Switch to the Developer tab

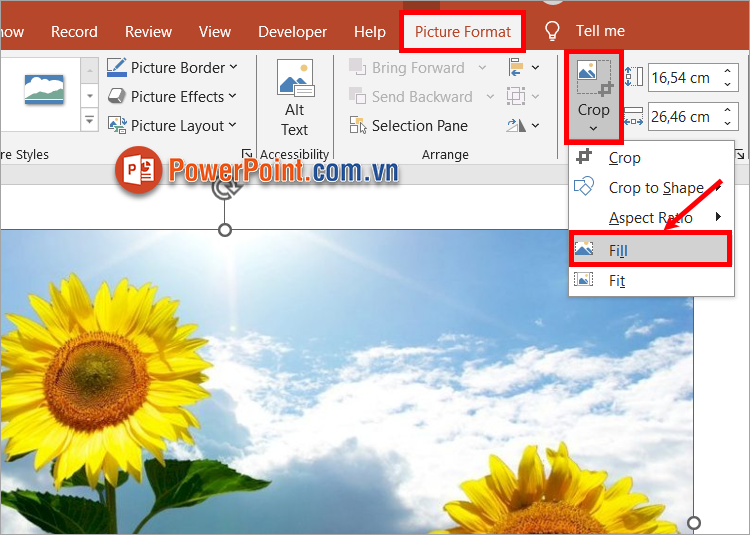292,32
